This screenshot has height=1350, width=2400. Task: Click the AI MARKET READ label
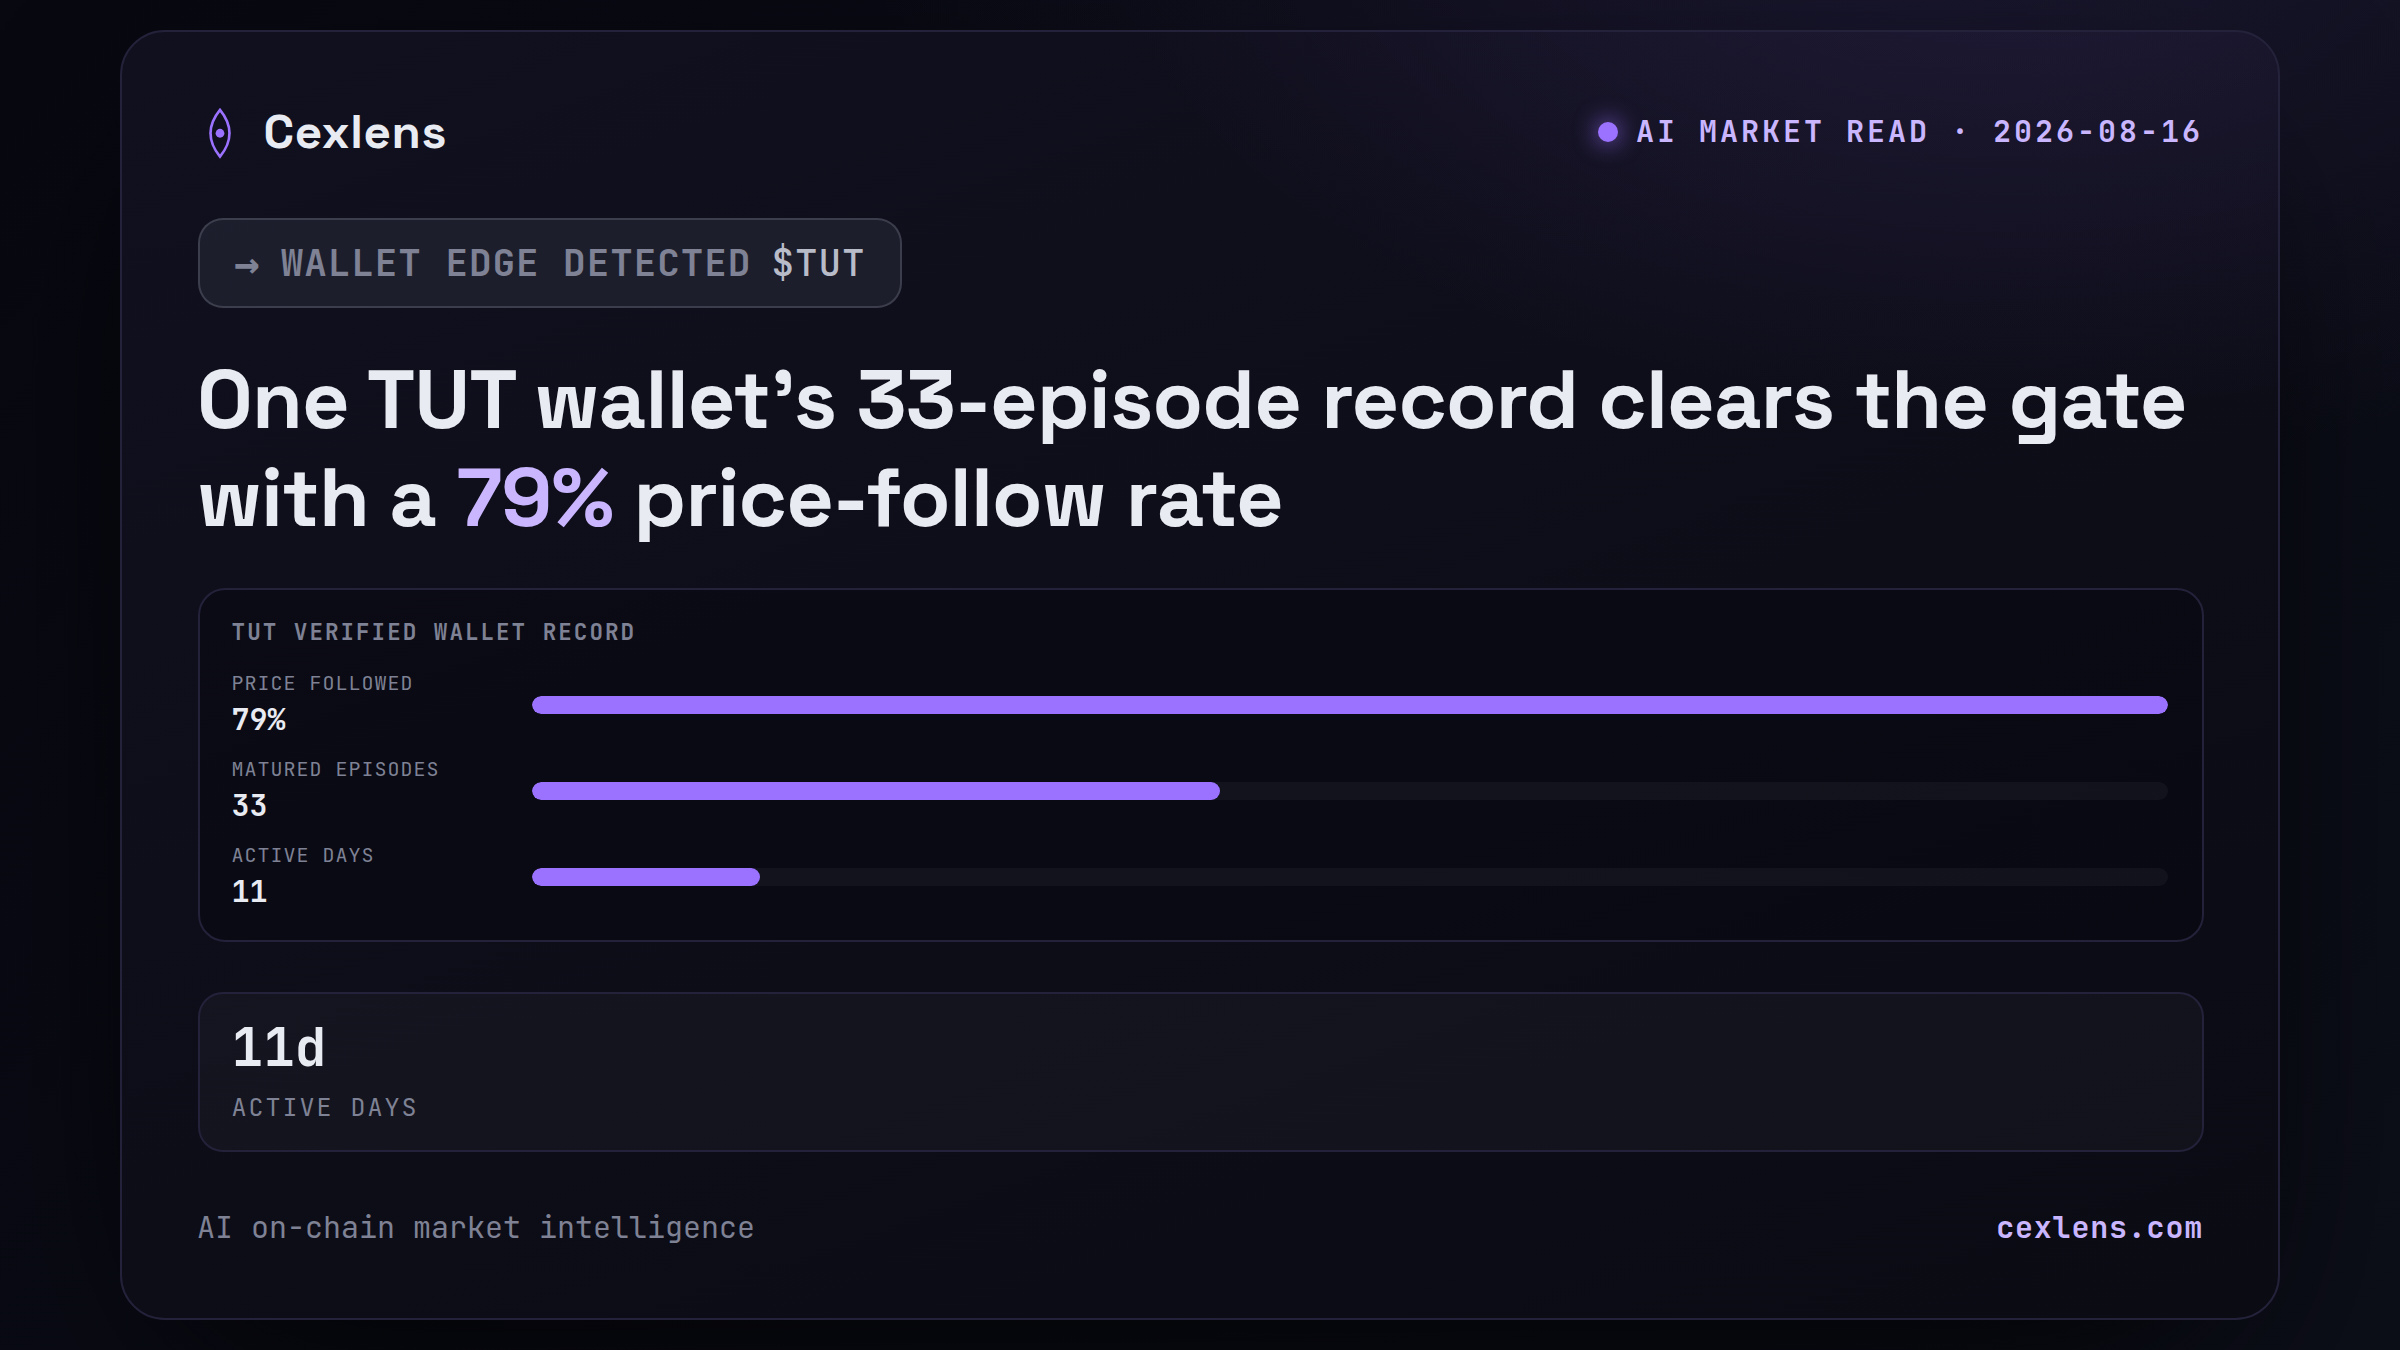(1782, 132)
